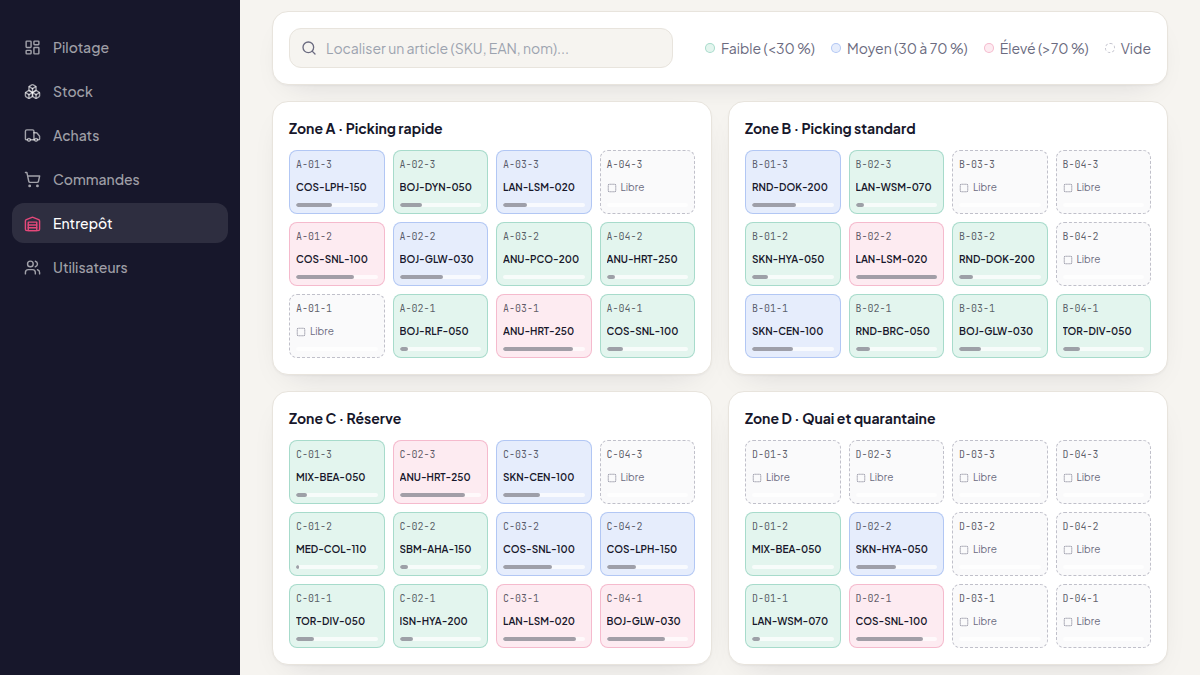Select slot D-02-2 SKN-HYA-050
The image size is (1200, 675).
896,544
